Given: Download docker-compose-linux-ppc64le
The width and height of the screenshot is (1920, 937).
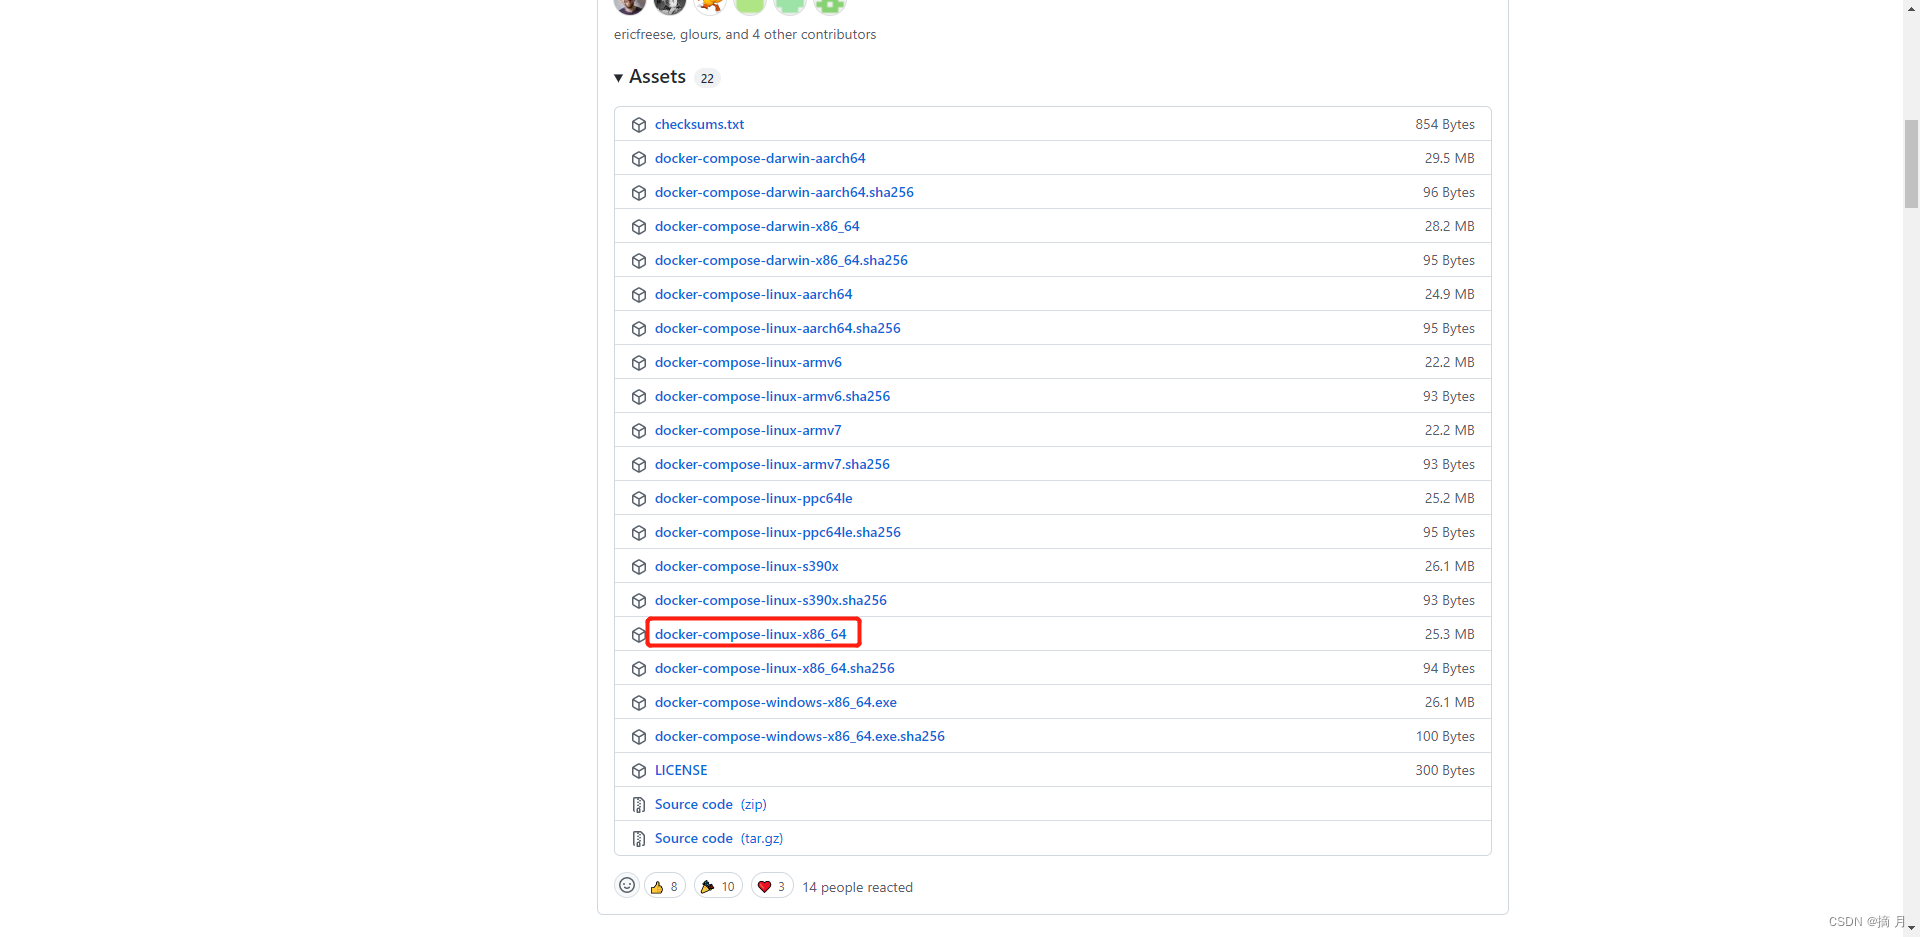Looking at the screenshot, I should point(753,498).
